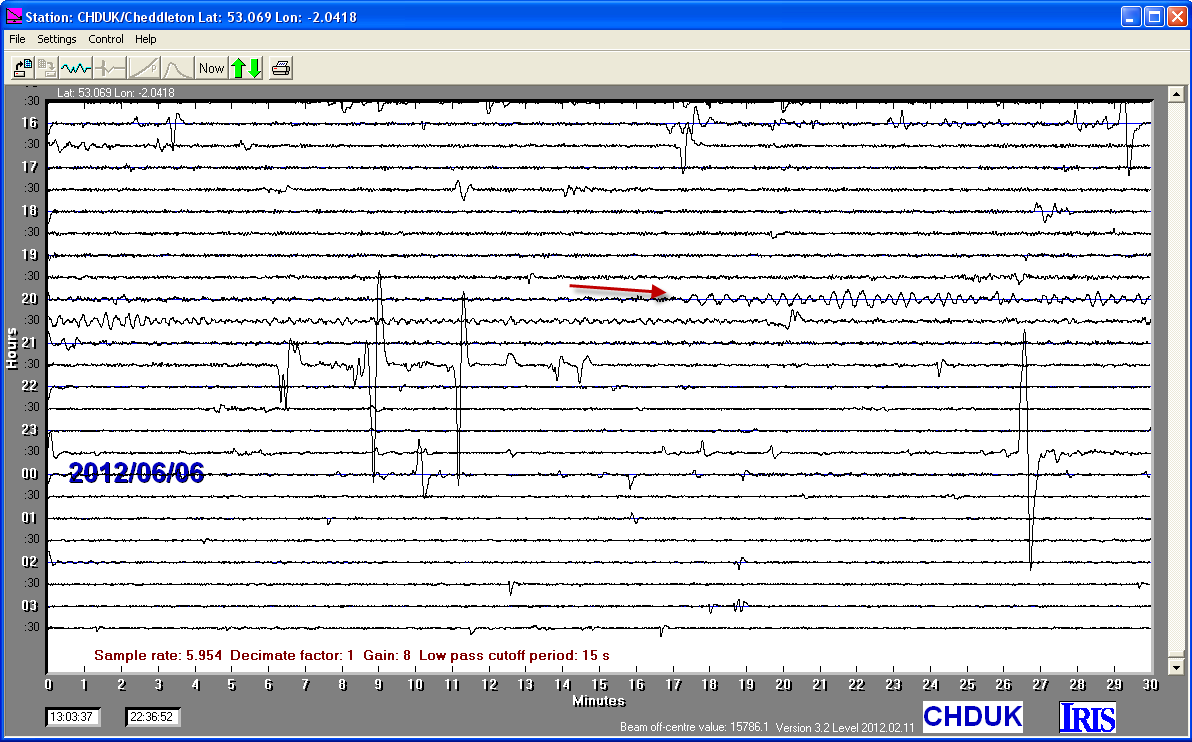
Task: Print the helicorder with printer icon
Action: (x=281, y=68)
